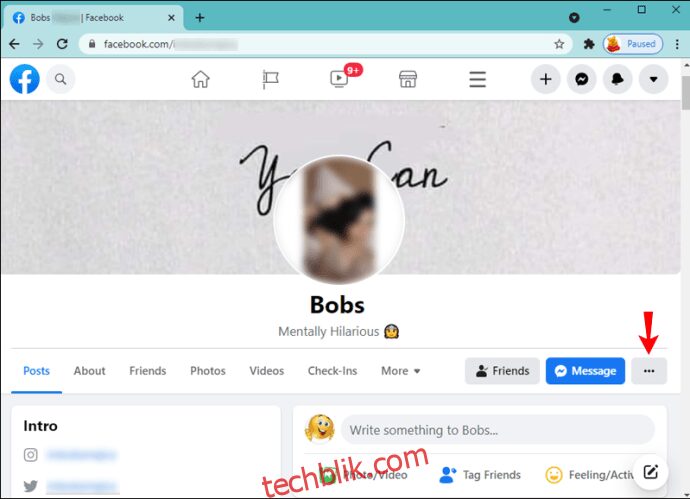Click the Create plus button
The height and width of the screenshot is (499, 690).
(x=546, y=79)
